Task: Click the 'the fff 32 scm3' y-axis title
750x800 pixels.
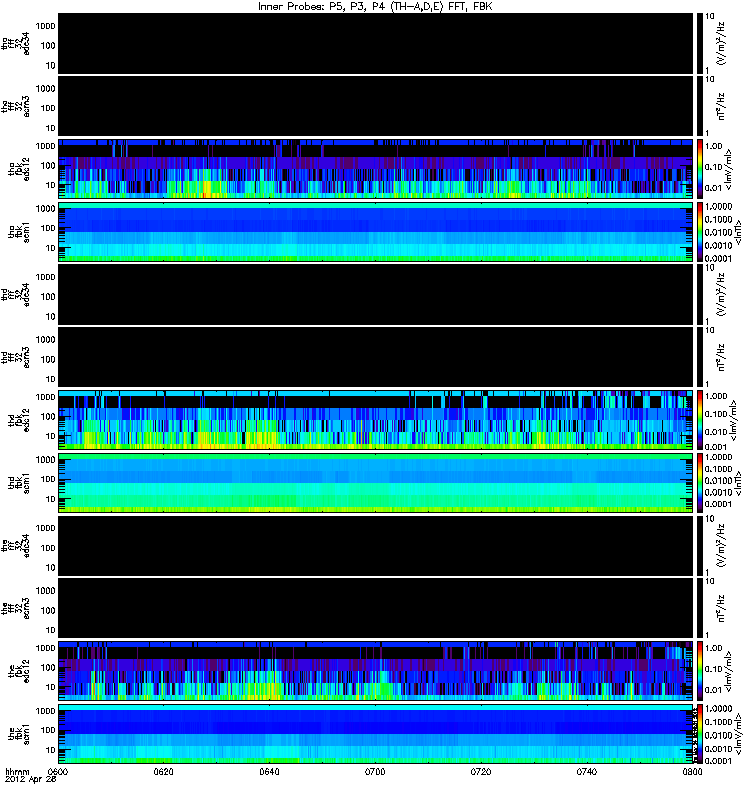Action: (15, 609)
